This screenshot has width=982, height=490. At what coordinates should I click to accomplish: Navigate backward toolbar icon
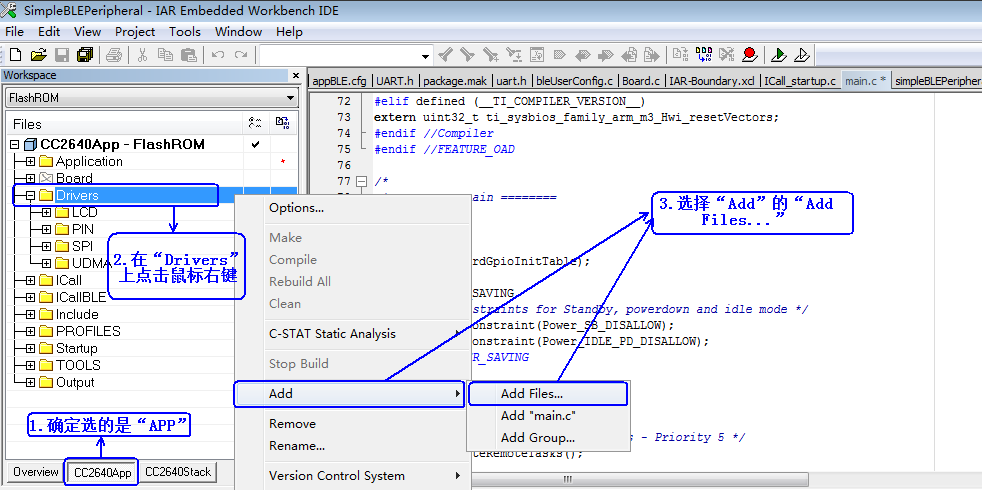pos(629,55)
